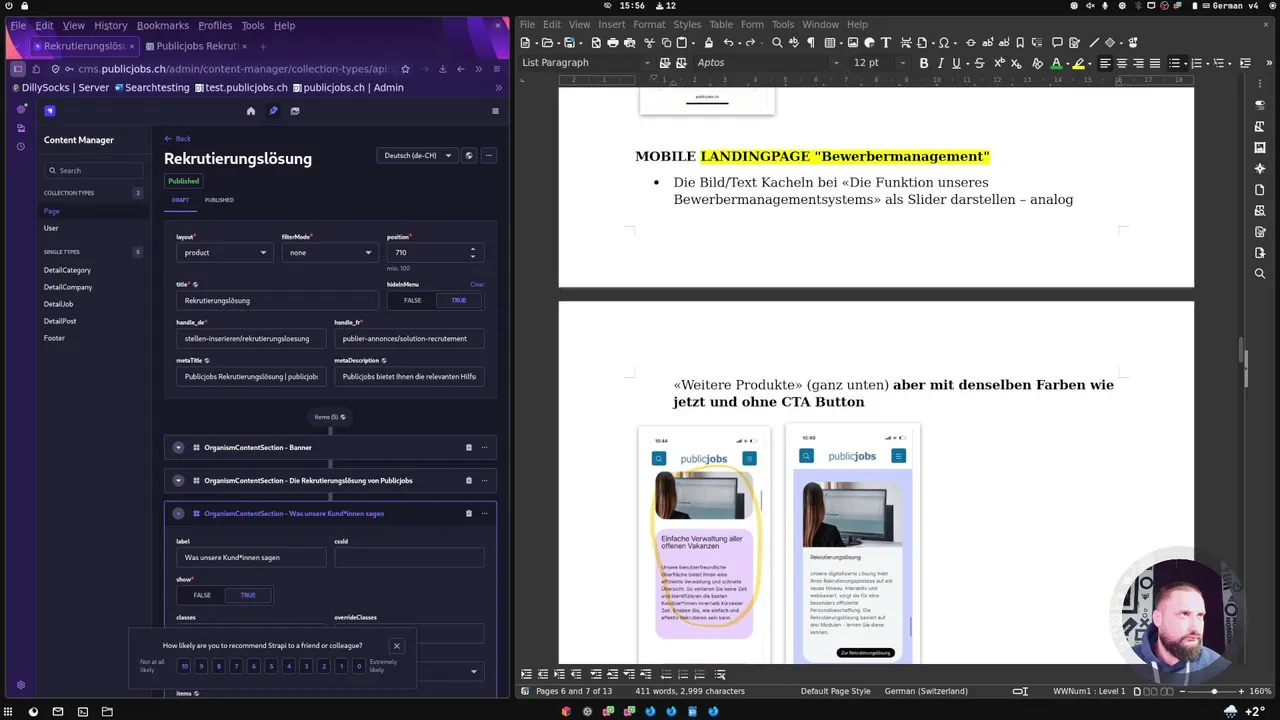The width and height of the screenshot is (1280, 720).
Task: Toggle unordered bullet list in Writer
Action: click(1175, 63)
